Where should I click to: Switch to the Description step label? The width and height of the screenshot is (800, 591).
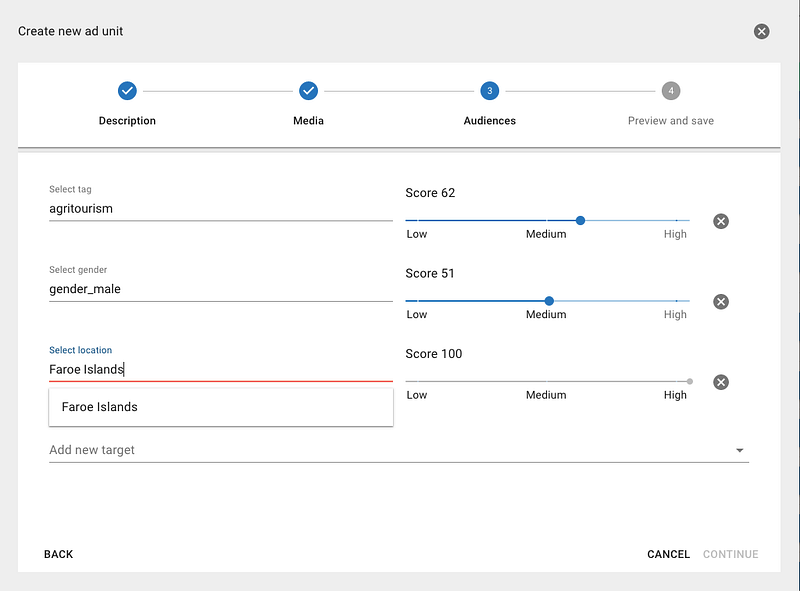tap(127, 121)
